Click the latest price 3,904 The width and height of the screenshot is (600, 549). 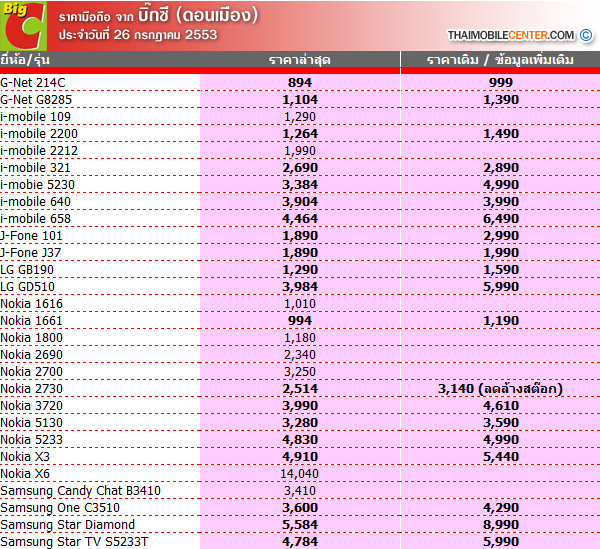[300, 202]
